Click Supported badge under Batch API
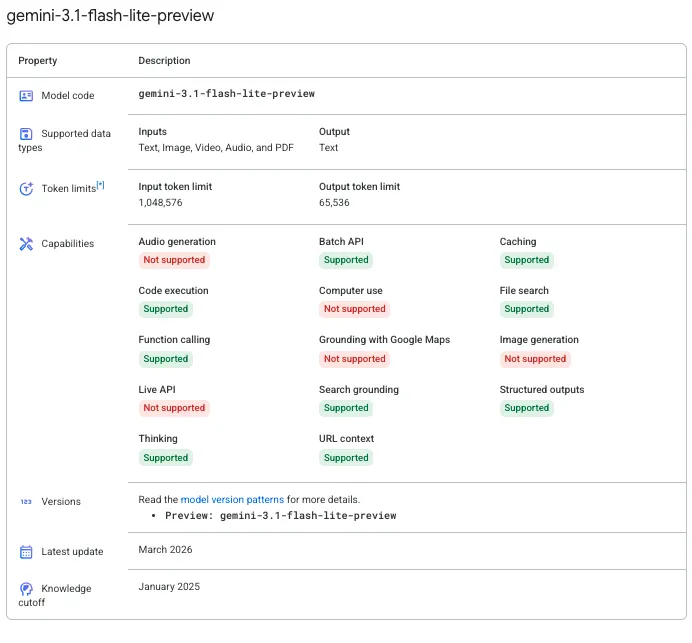Viewport: 692px width, 643px height. pos(346,260)
